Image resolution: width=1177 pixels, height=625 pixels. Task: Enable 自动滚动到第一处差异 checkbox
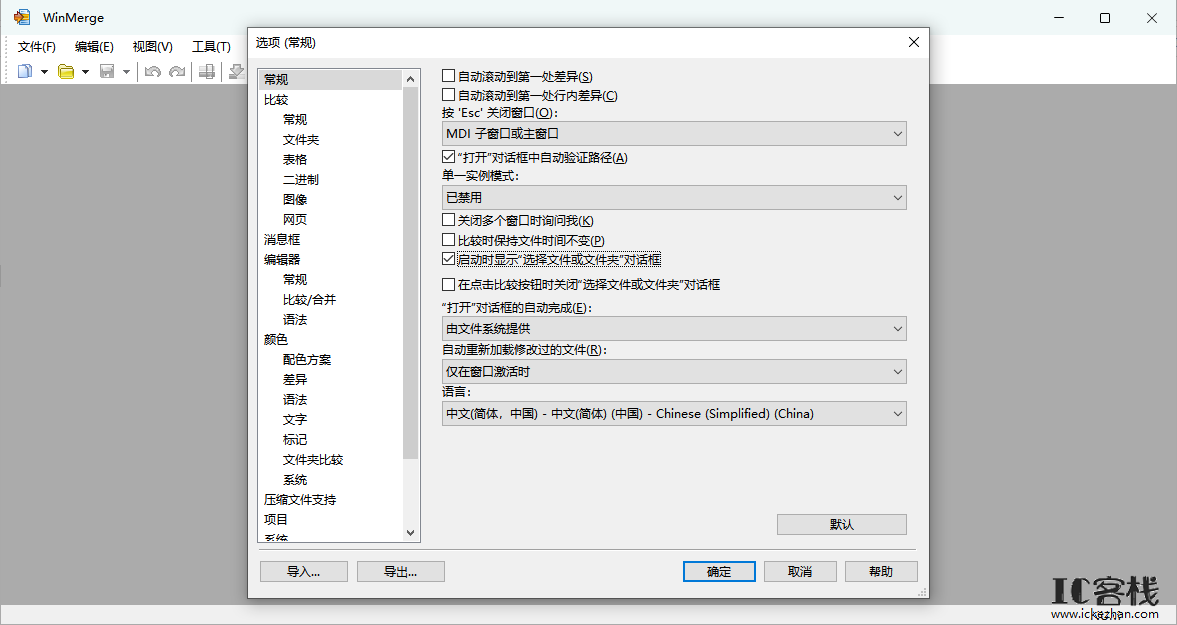tap(448, 76)
